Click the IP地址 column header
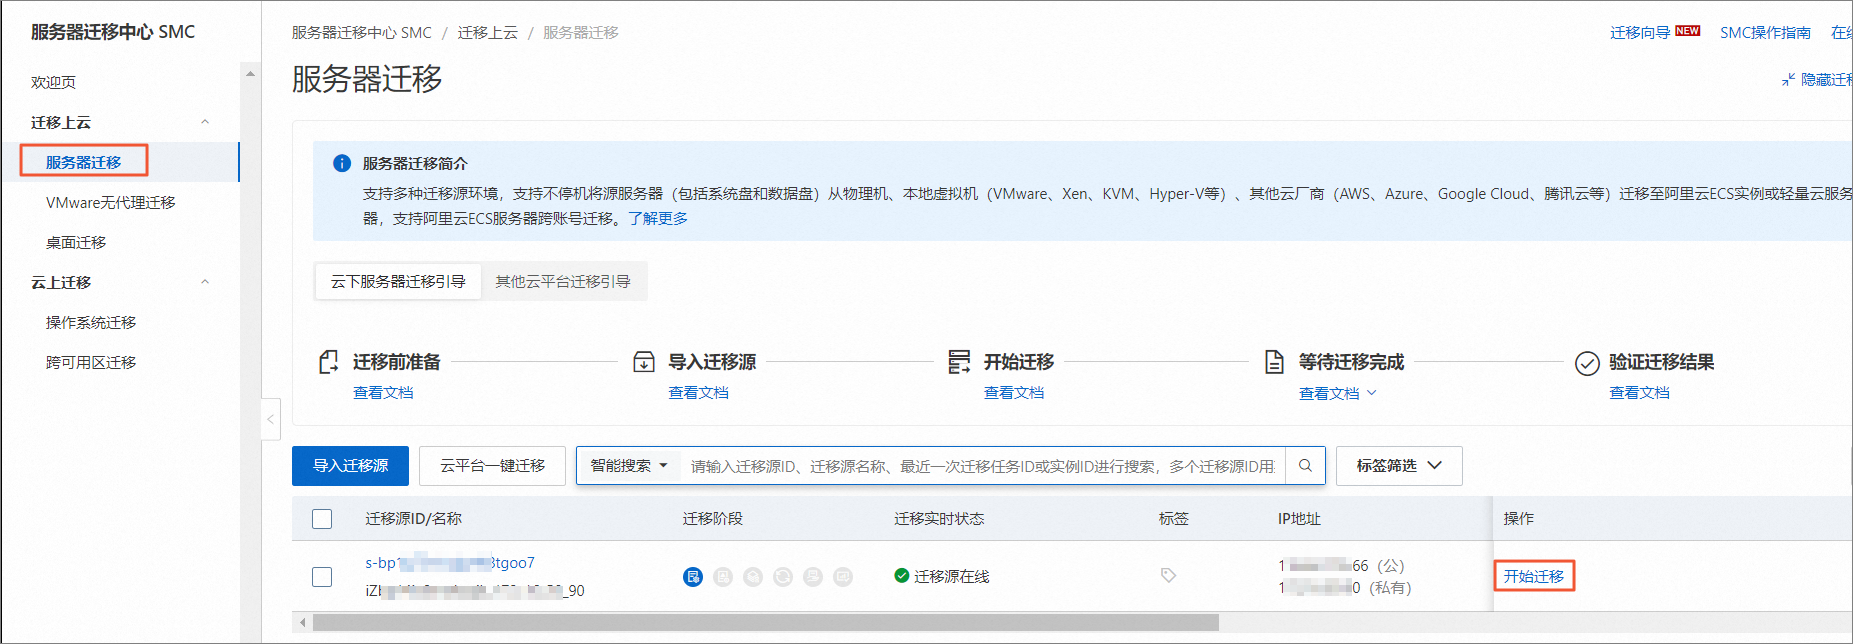This screenshot has height=644, width=1853. click(1299, 519)
